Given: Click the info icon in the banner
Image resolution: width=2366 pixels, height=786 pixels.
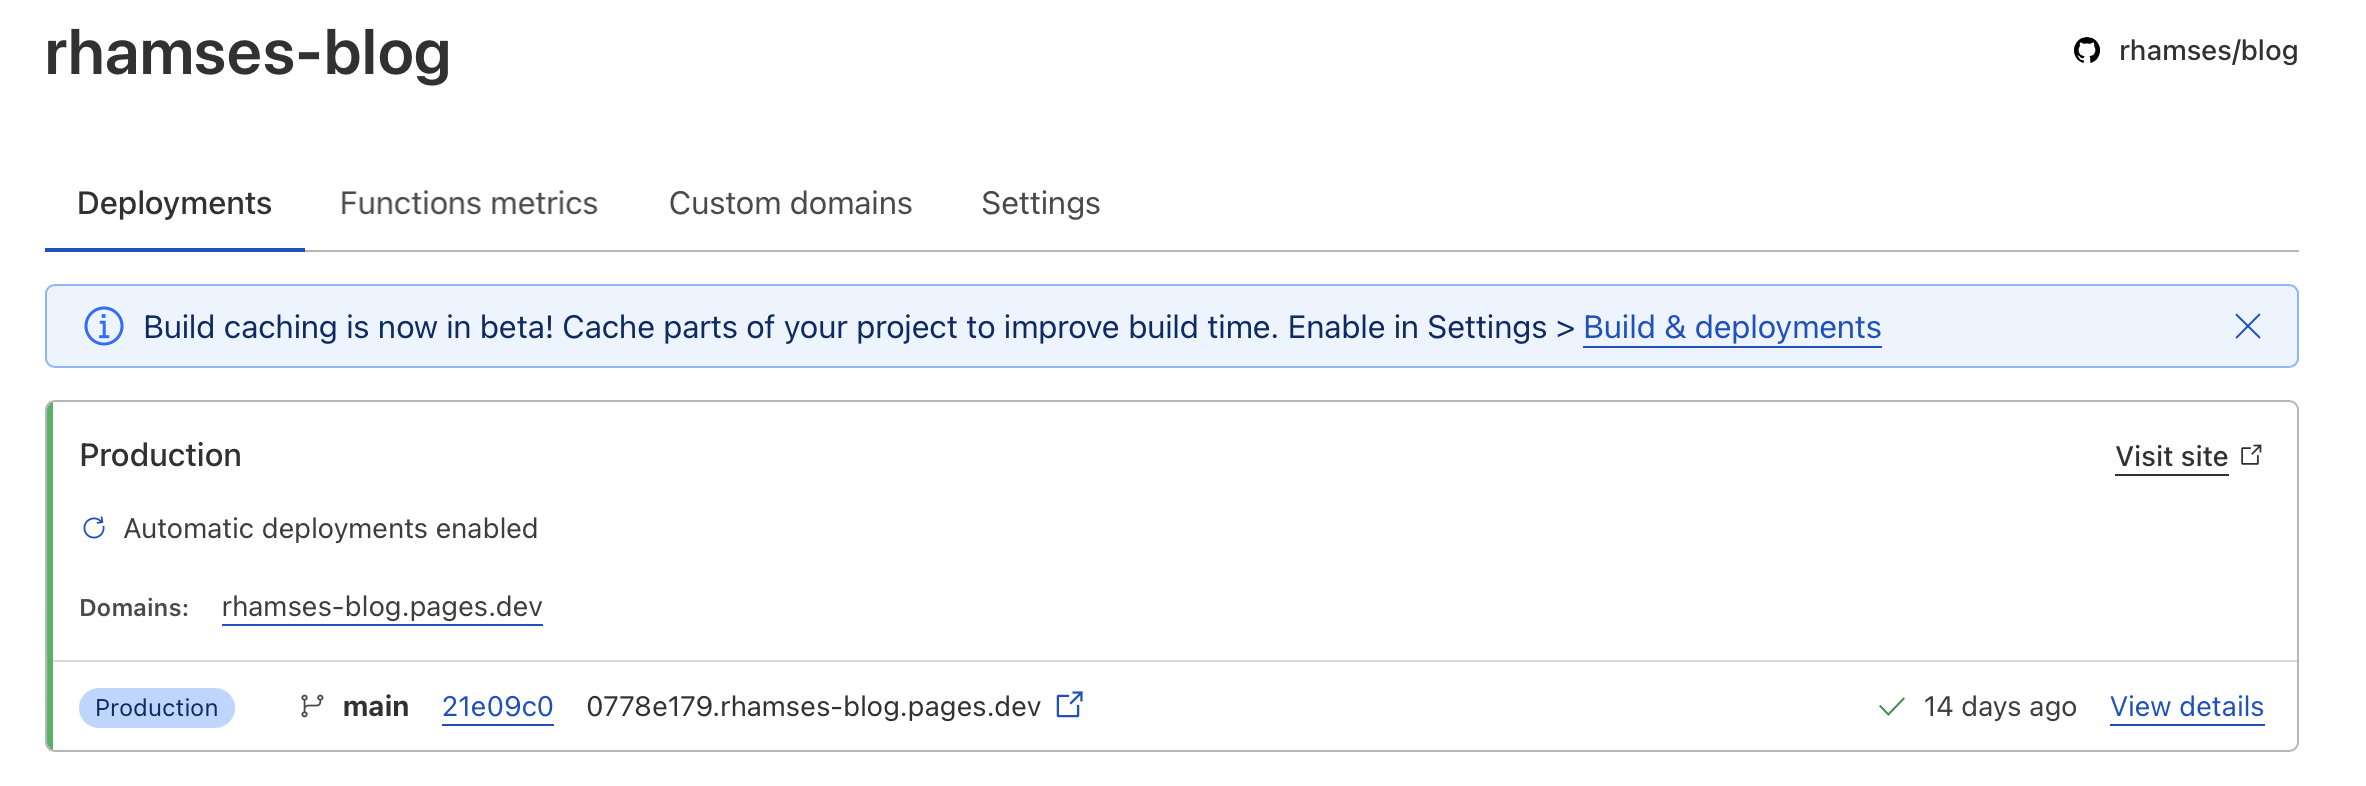Looking at the screenshot, I should 104,327.
